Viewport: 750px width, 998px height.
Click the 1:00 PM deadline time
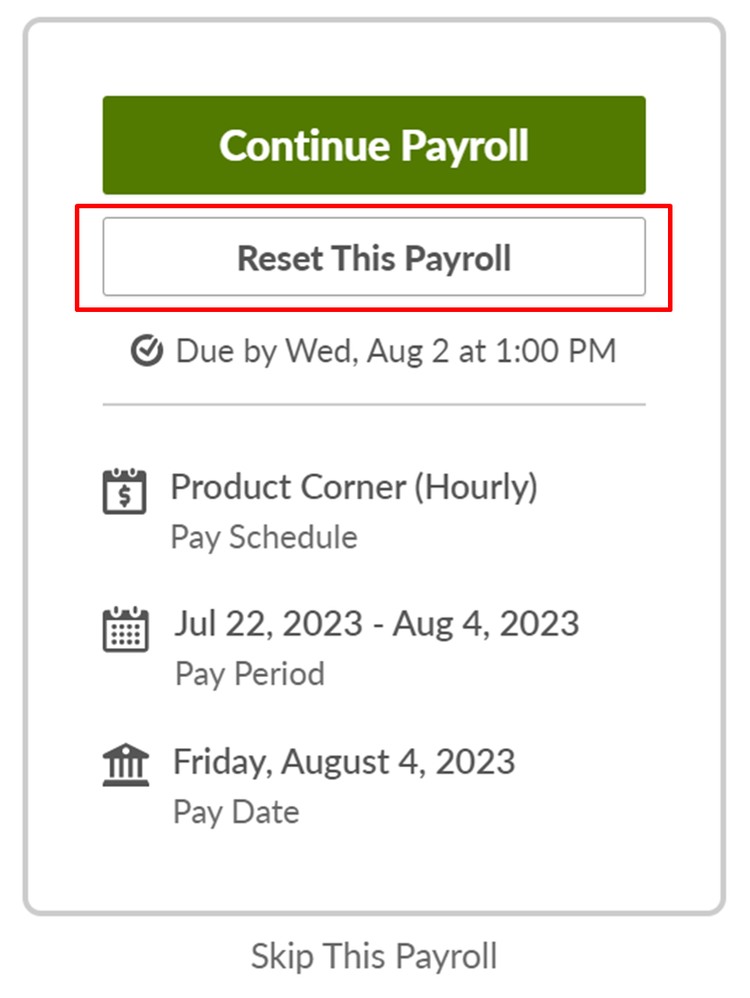coord(555,351)
